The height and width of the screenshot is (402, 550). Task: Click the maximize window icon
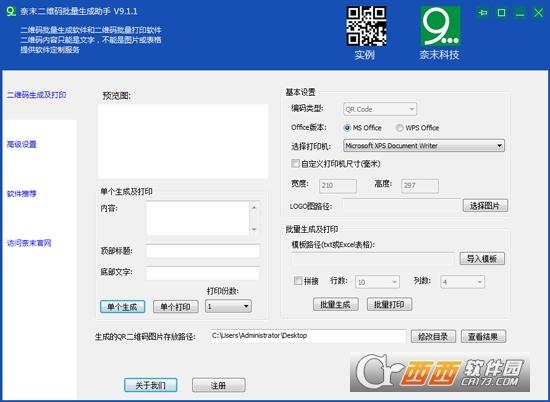(x=502, y=13)
